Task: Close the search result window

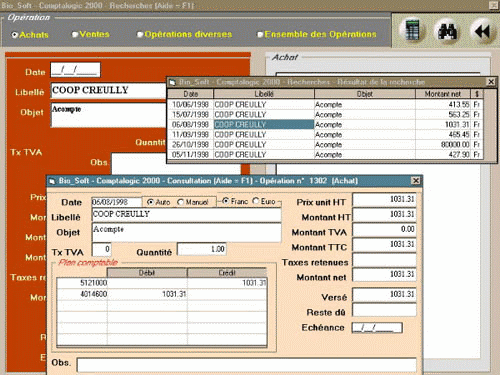Action: [x=491, y=82]
